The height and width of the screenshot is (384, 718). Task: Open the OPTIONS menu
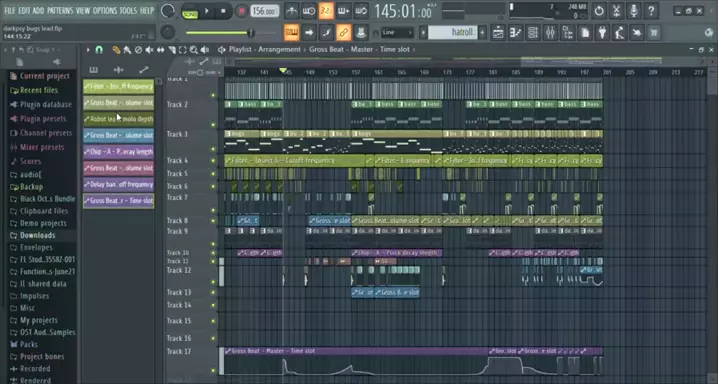click(105, 11)
